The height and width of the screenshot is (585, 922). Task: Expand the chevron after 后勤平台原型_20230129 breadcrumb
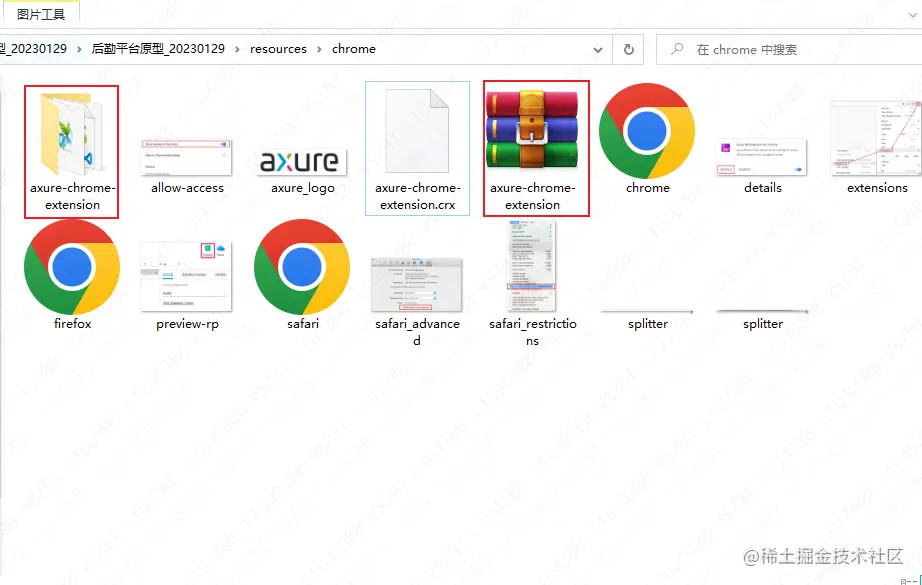click(x=238, y=49)
